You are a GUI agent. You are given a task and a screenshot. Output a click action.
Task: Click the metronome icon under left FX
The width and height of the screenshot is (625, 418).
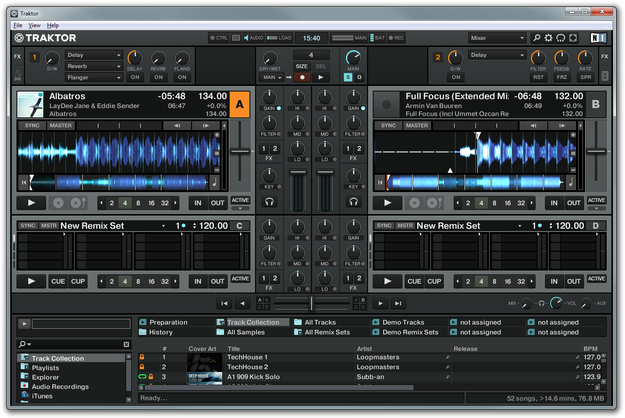point(18,76)
